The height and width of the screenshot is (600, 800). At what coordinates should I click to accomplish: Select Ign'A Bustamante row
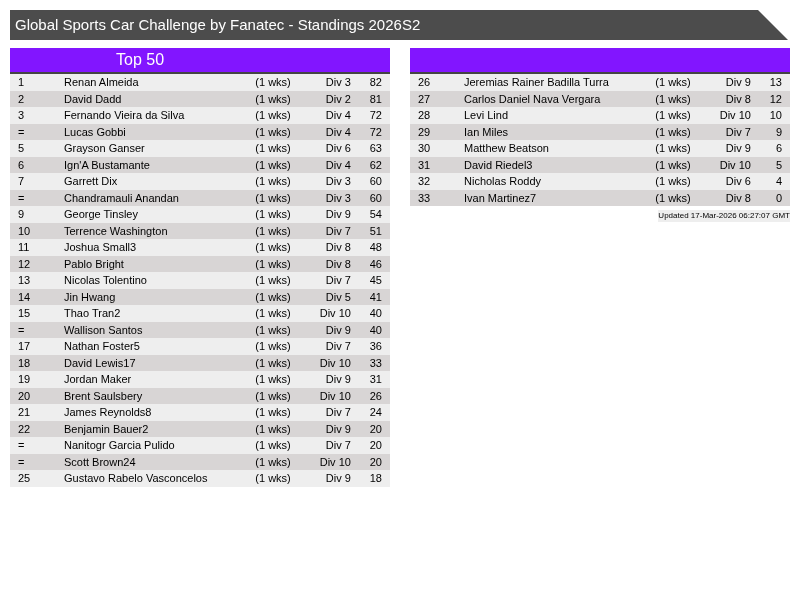click(107, 165)
